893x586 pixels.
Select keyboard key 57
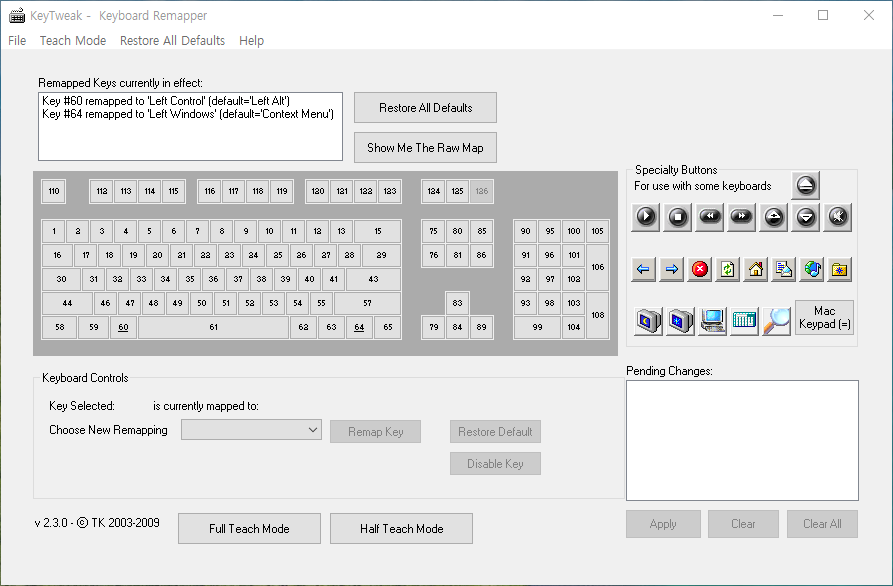pos(367,303)
